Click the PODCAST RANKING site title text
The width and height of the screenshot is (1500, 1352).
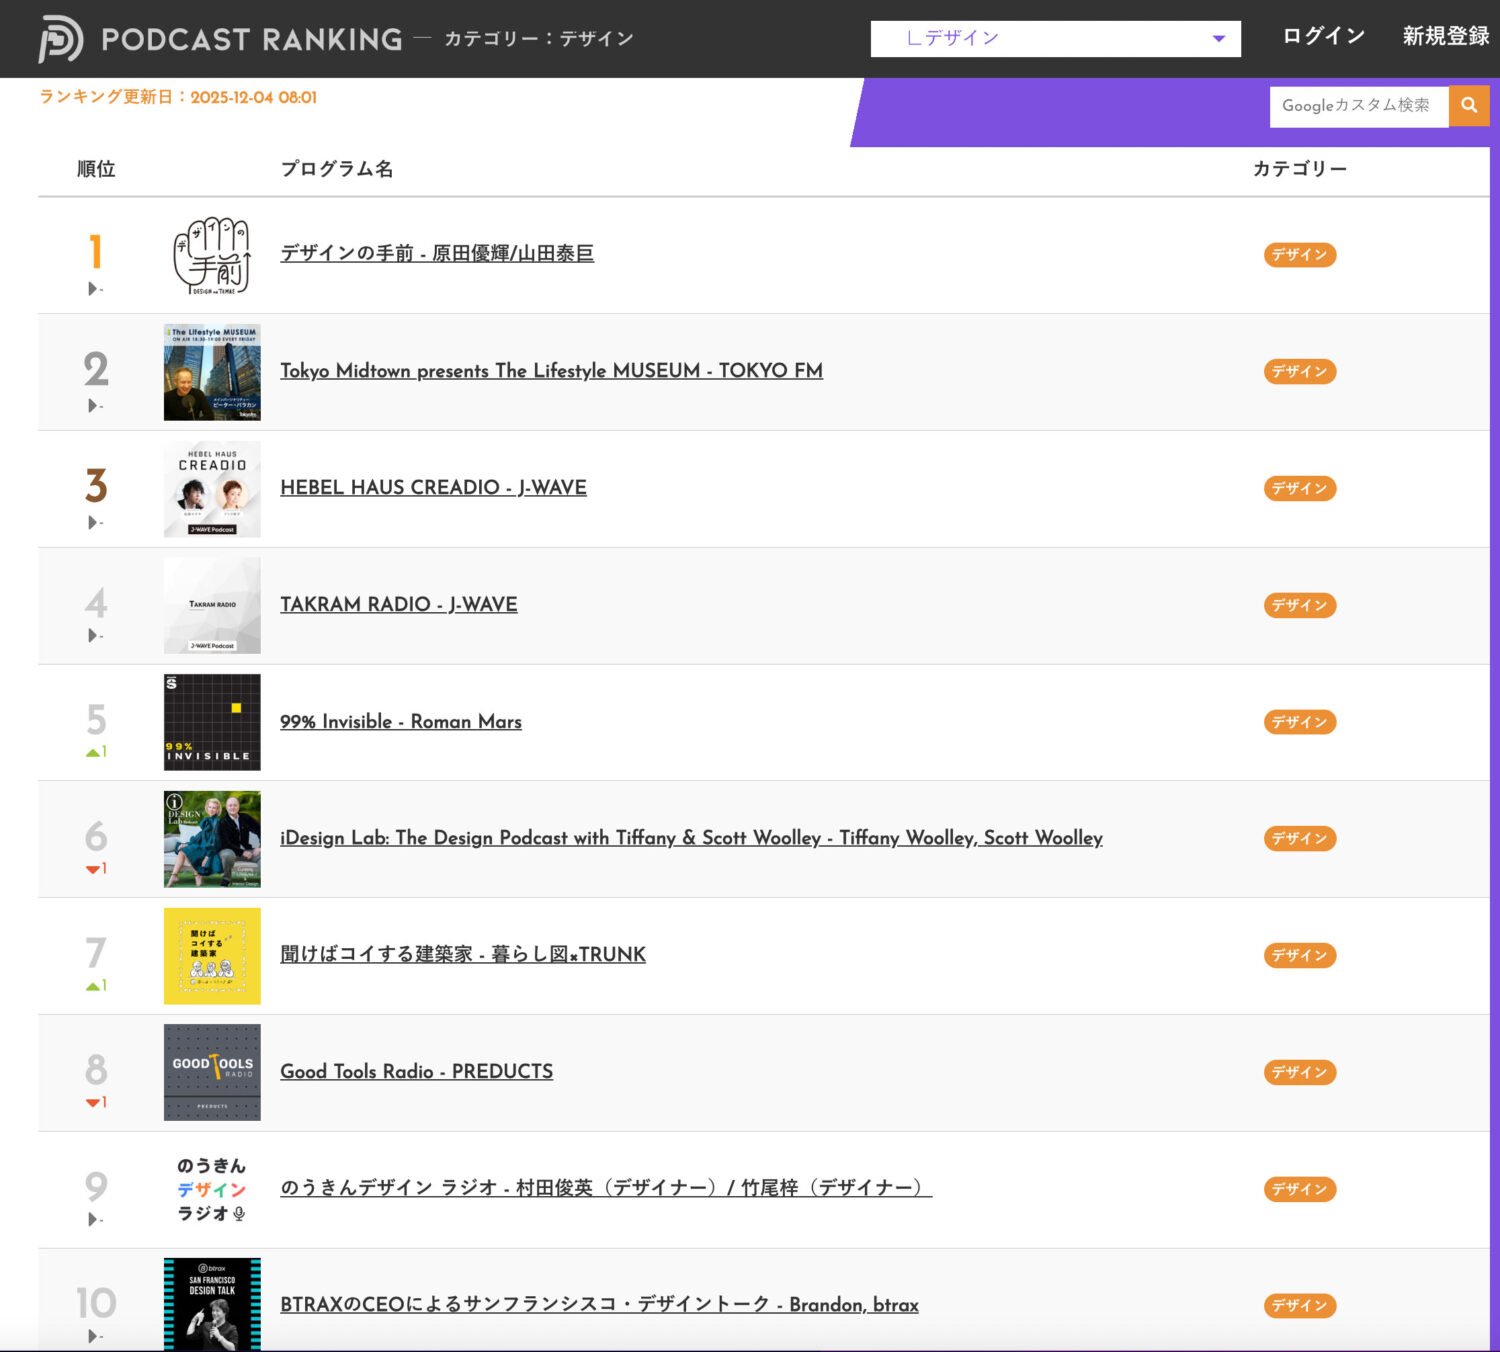click(251, 39)
